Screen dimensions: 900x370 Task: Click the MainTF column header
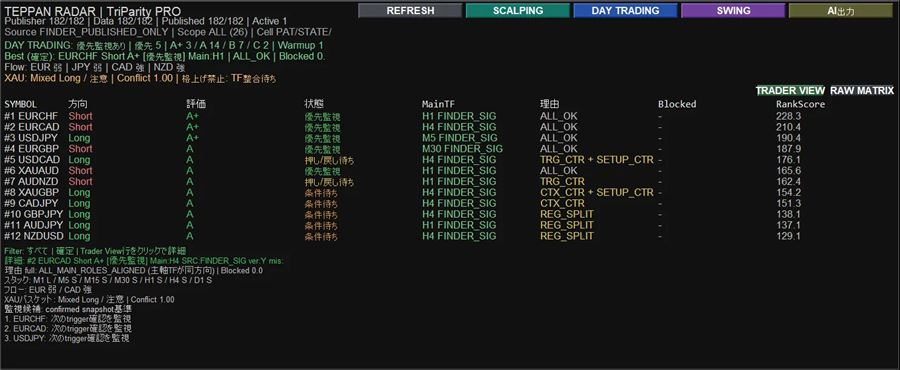[x=439, y=104]
